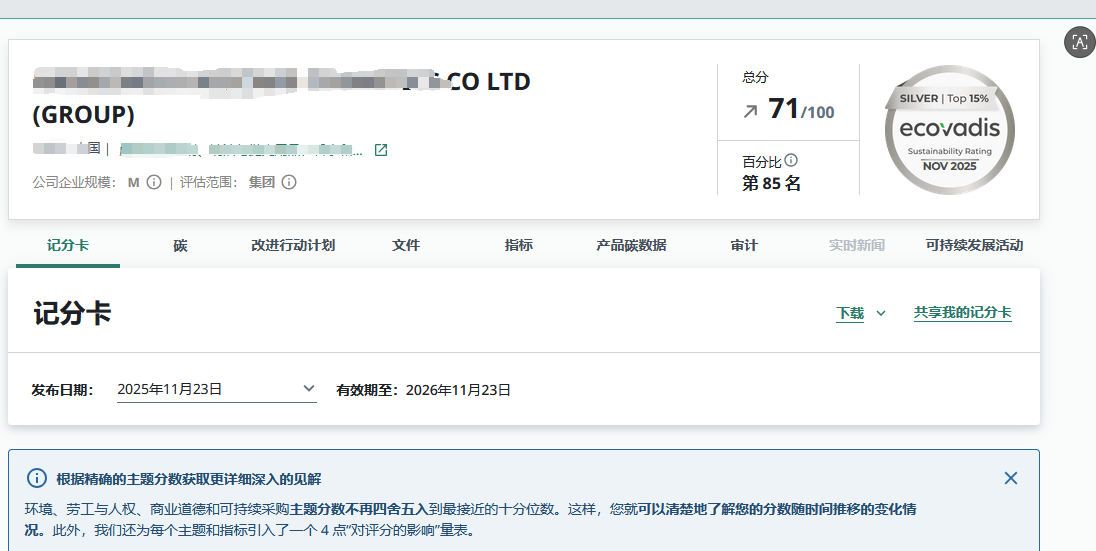1096x551 pixels.
Task: Switch to the 指标 tab
Action: click(x=519, y=245)
